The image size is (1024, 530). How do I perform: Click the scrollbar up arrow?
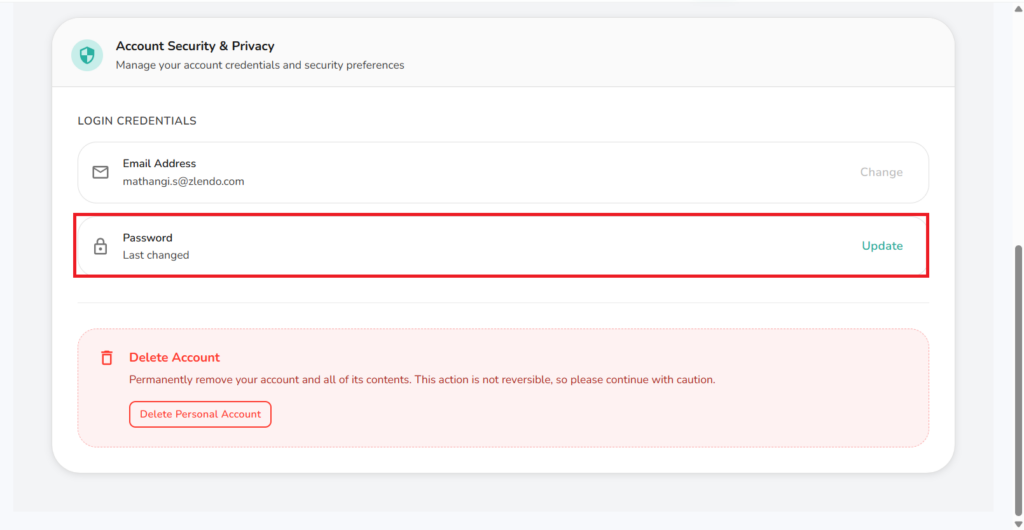pyautogui.click(x=1017, y=6)
